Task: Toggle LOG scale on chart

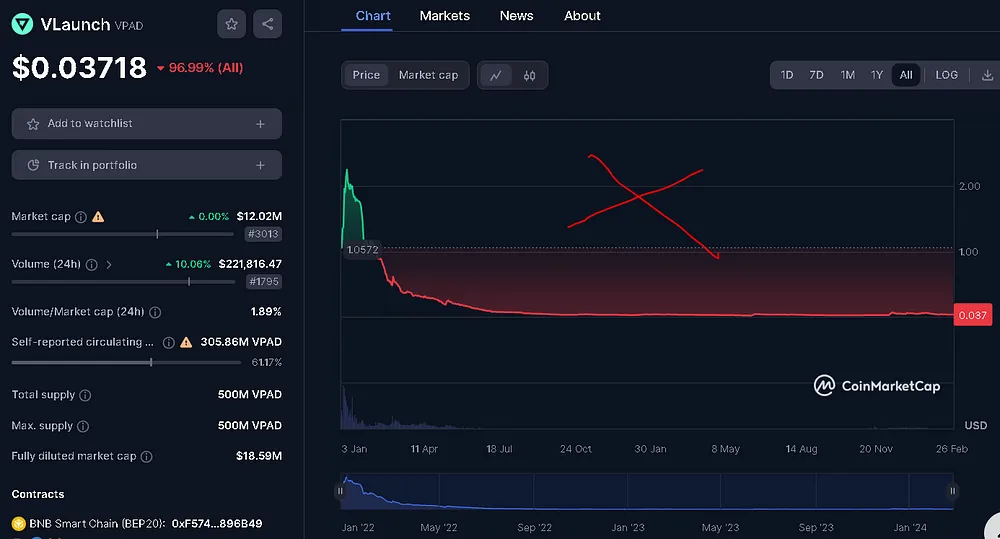Action: point(946,75)
